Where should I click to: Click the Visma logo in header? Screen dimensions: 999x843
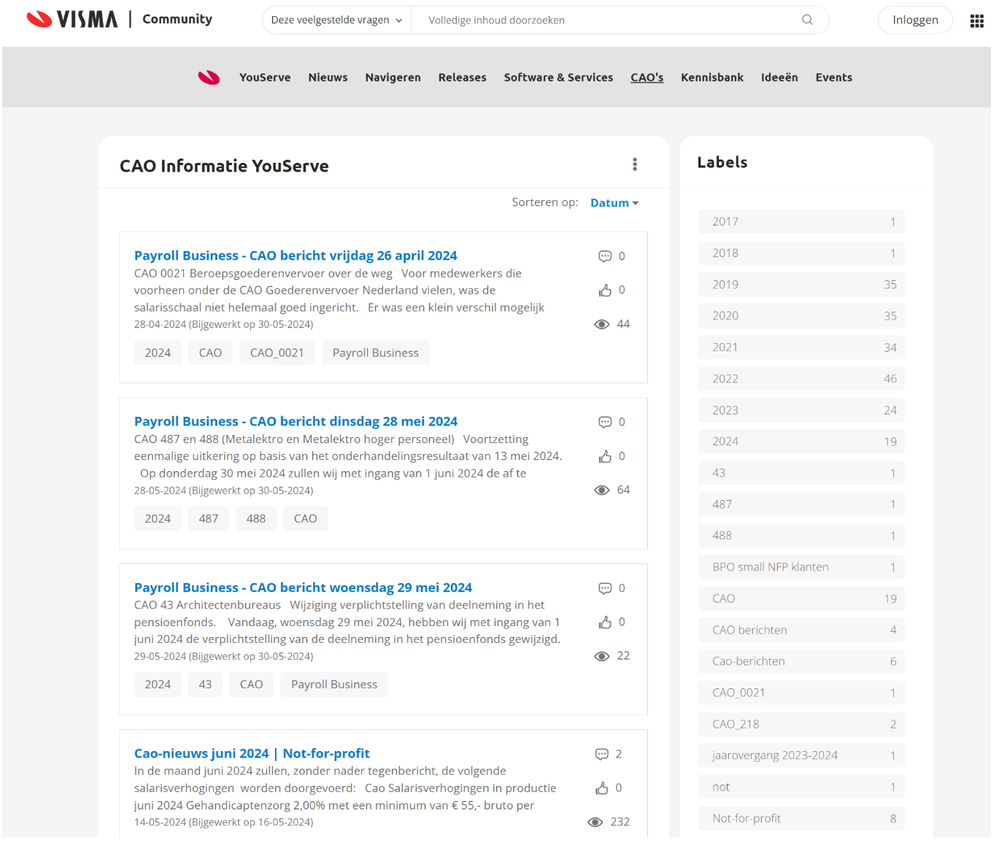(72, 20)
